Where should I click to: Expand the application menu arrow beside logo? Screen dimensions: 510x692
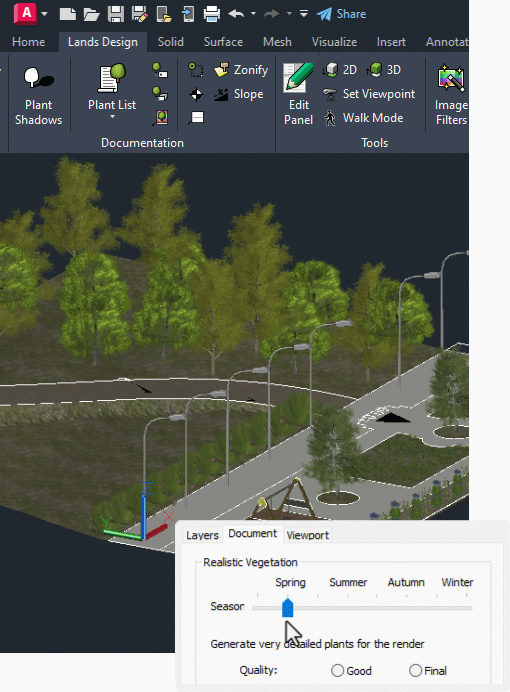point(45,14)
